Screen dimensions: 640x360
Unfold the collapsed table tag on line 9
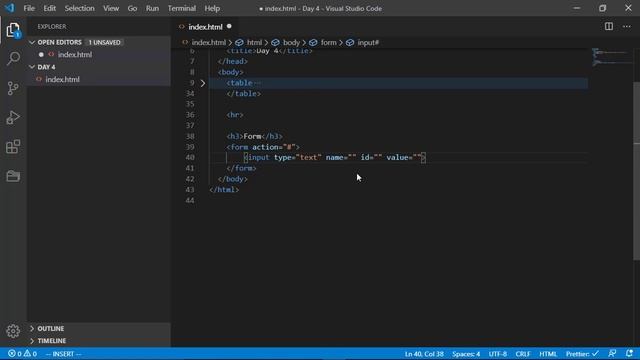(203, 83)
